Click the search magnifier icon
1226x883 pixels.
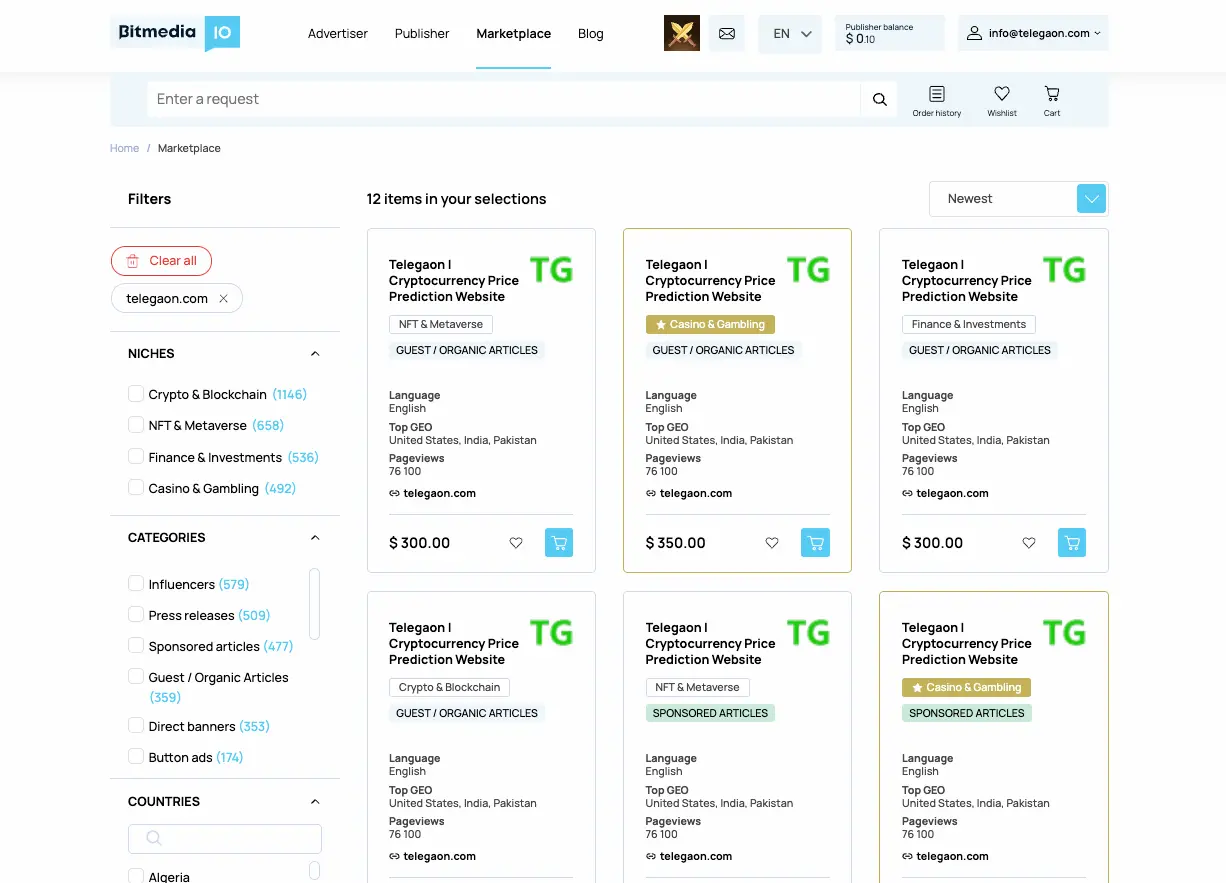pos(880,99)
